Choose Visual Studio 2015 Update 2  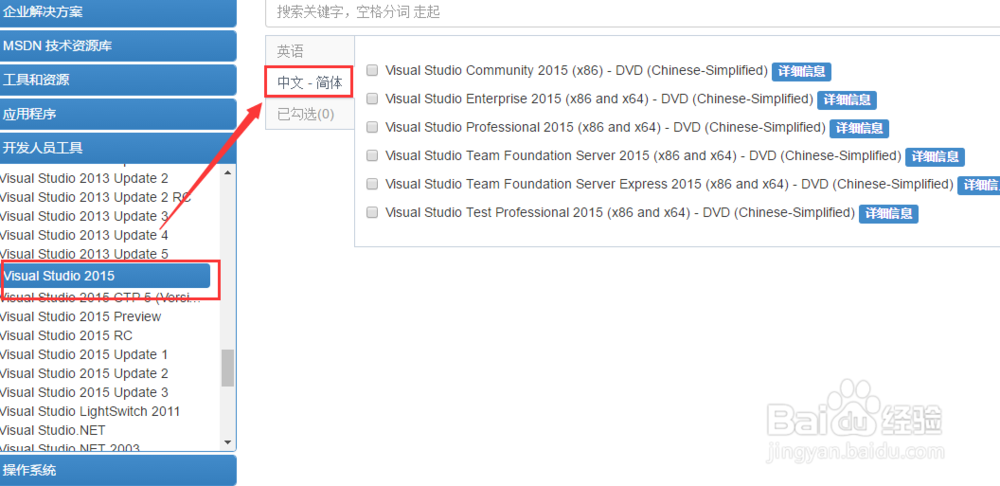pos(84,373)
